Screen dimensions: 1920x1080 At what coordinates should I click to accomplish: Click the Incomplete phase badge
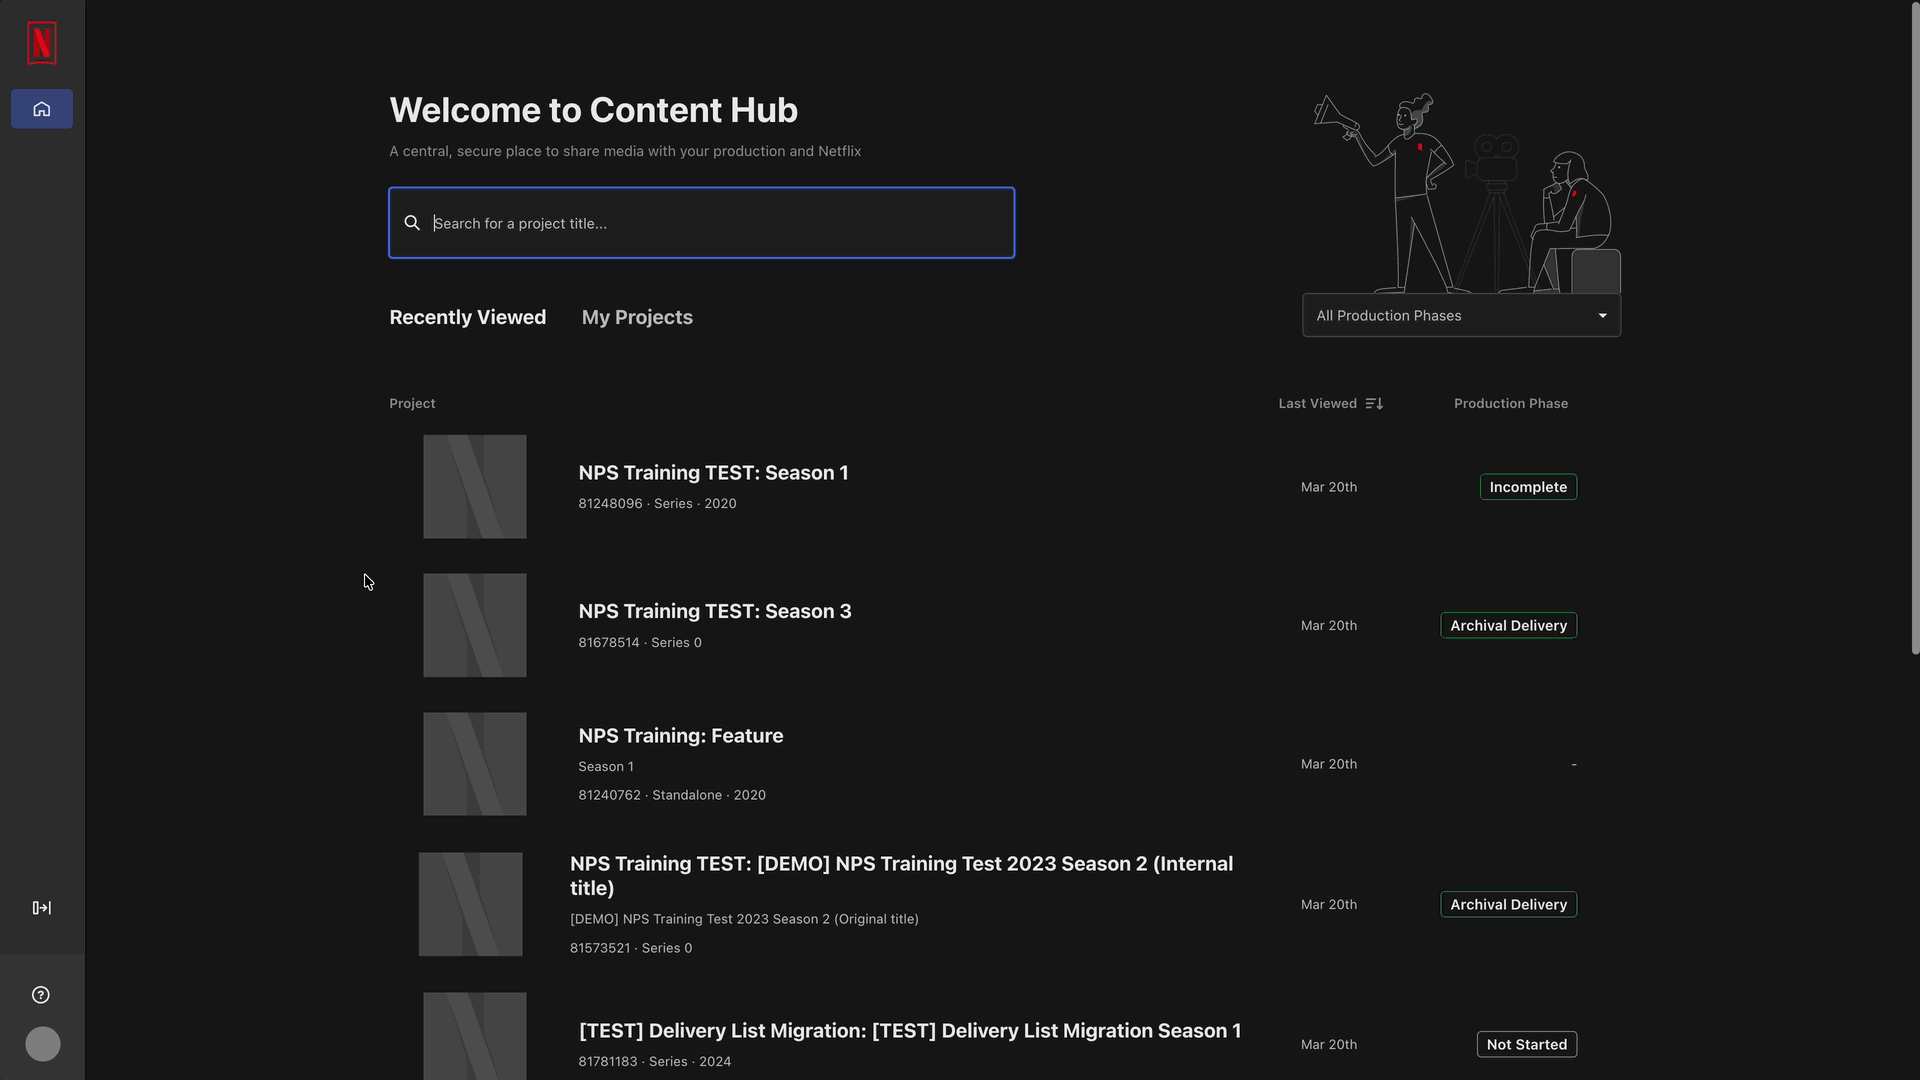pos(1527,487)
